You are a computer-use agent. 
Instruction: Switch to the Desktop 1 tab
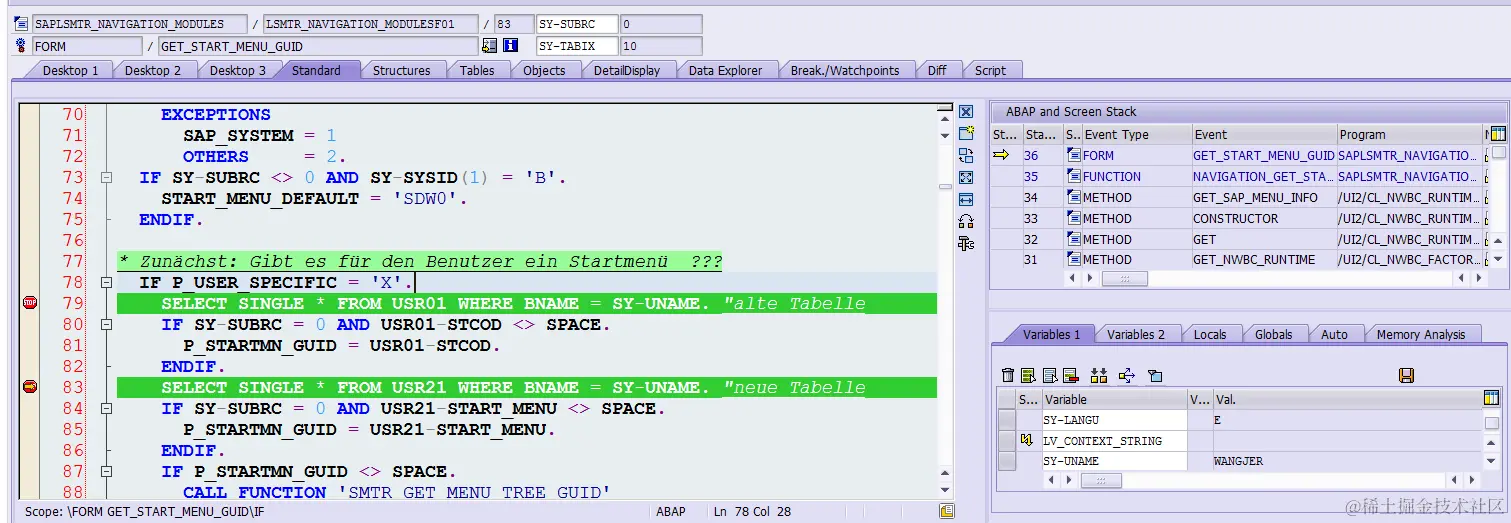coord(70,70)
